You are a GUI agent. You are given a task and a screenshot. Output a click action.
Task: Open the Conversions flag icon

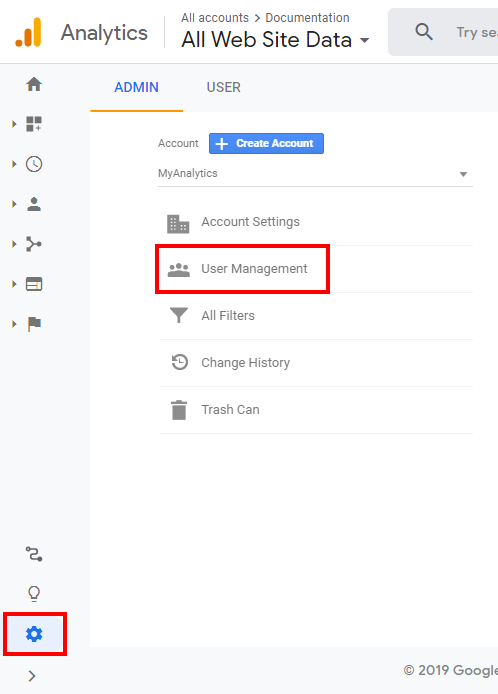coord(34,324)
